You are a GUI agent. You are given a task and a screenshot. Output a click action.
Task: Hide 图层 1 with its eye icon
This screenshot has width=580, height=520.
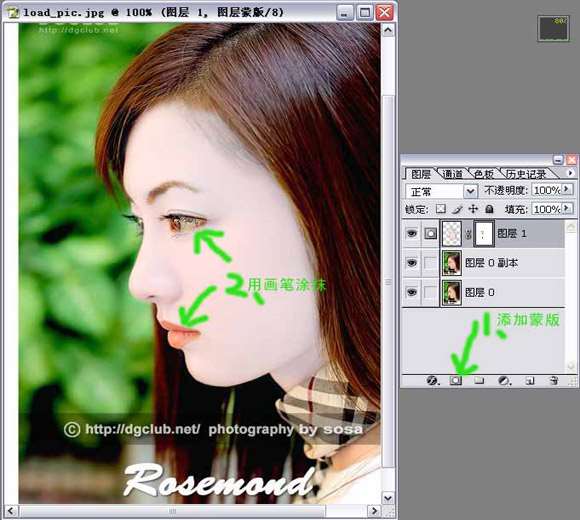(412, 233)
